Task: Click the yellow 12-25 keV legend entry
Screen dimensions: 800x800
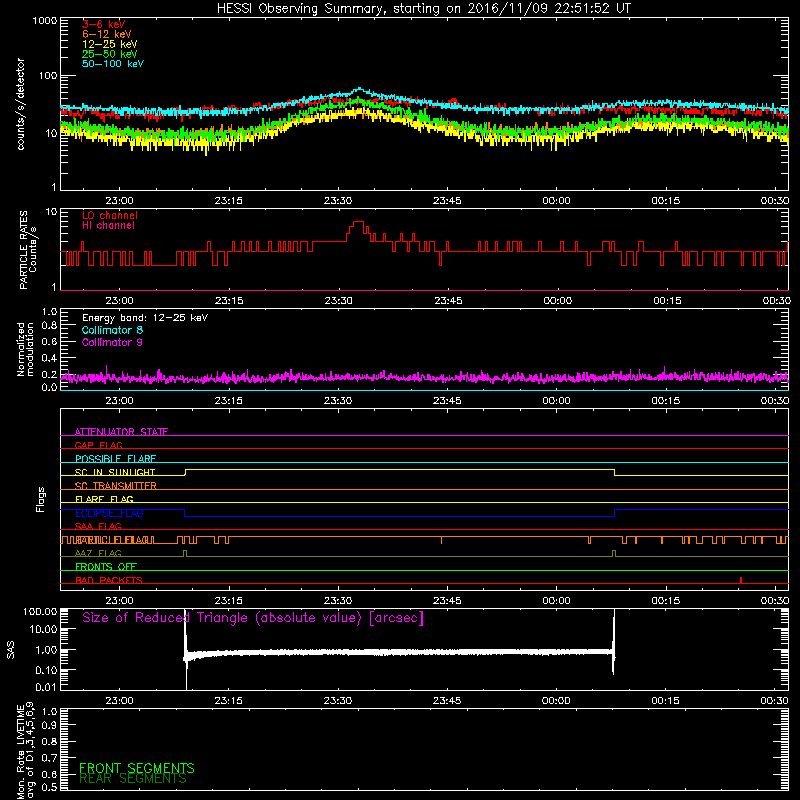Action: click(110, 44)
